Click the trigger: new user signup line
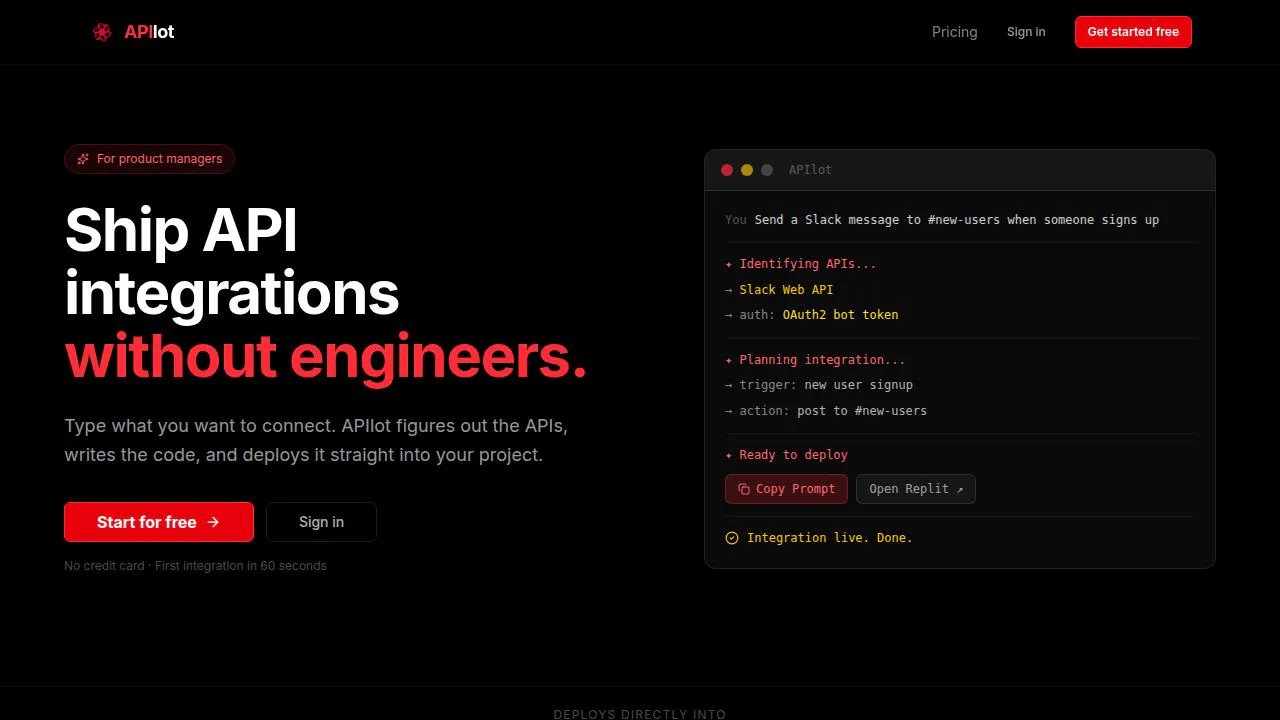The image size is (1280, 720). (x=819, y=385)
